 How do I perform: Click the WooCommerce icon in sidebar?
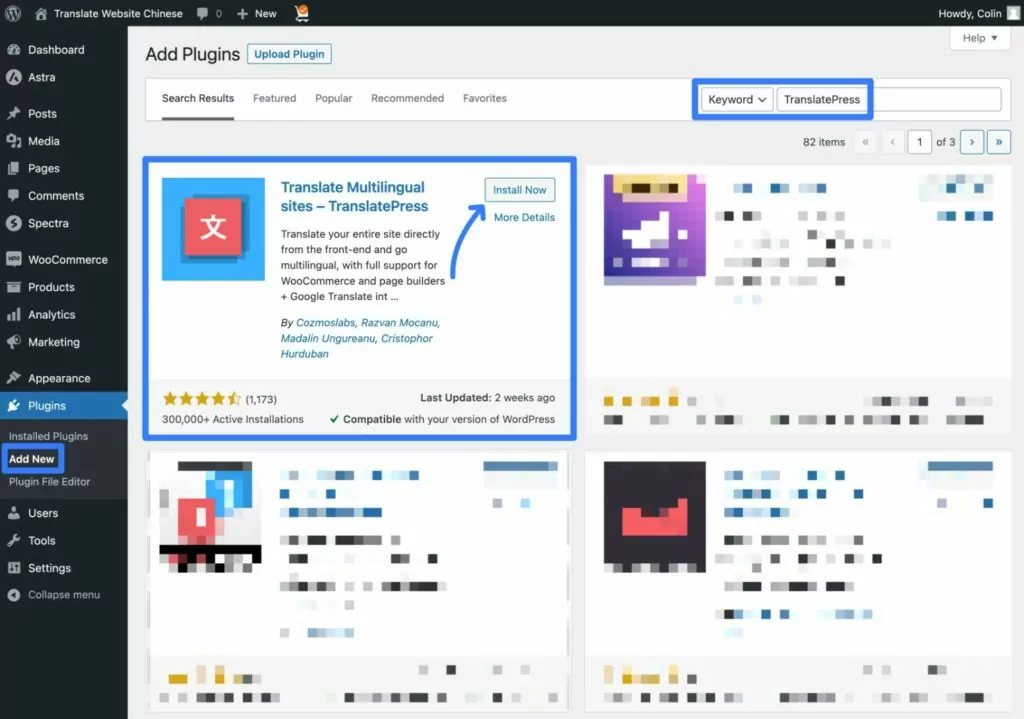[x=14, y=259]
